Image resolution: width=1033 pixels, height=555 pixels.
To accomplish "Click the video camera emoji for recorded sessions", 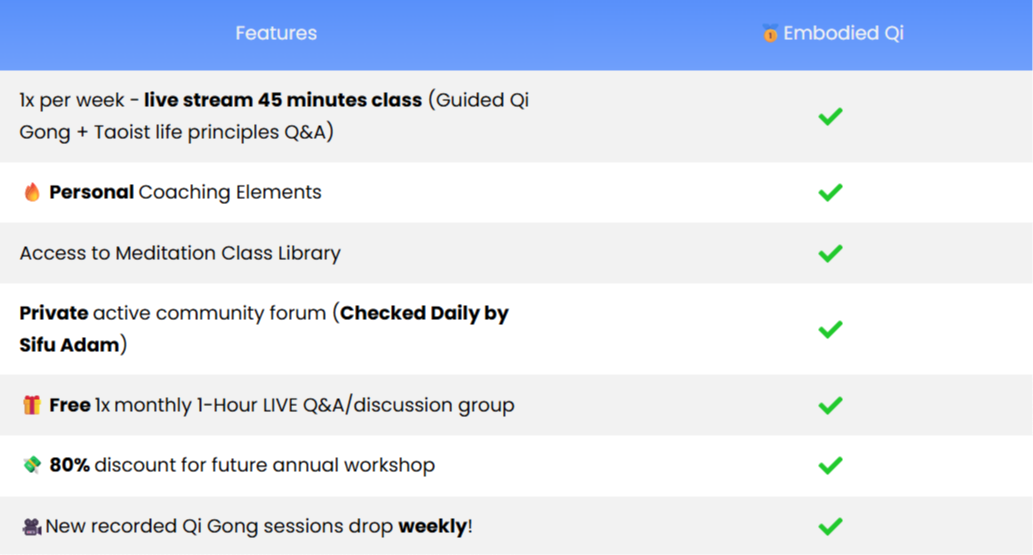I will click(32, 526).
